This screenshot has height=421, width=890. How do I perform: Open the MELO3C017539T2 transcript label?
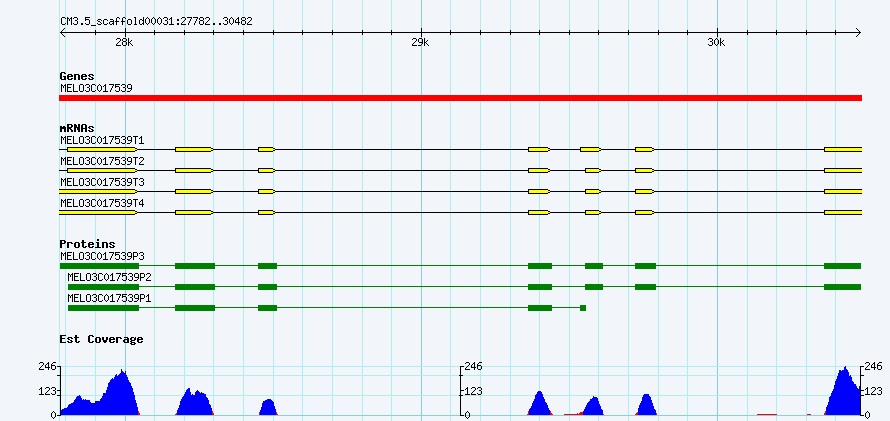[x=102, y=161]
